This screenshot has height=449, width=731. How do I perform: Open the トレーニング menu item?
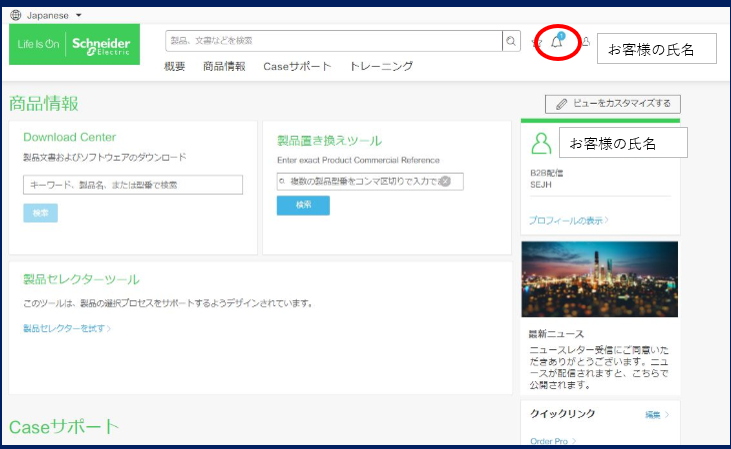381,67
